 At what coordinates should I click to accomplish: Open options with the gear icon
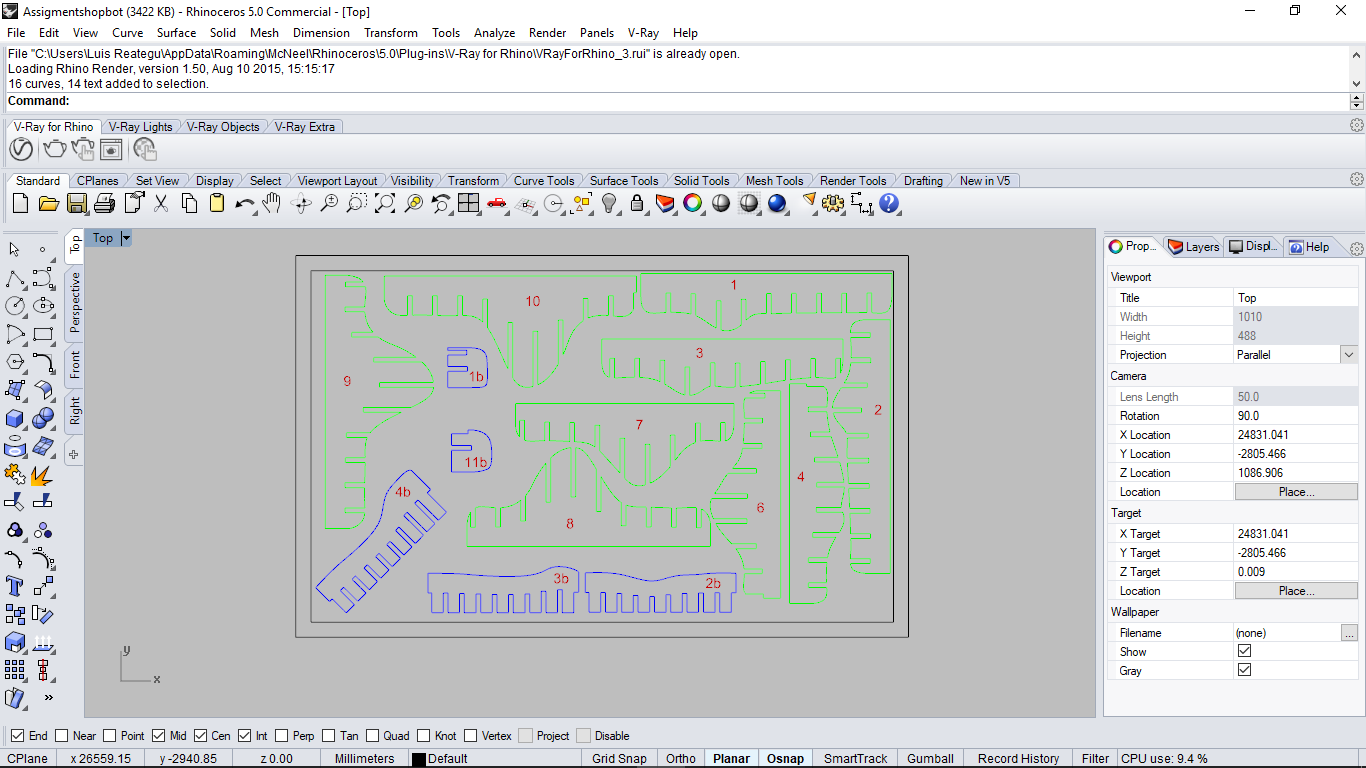[x=833, y=204]
